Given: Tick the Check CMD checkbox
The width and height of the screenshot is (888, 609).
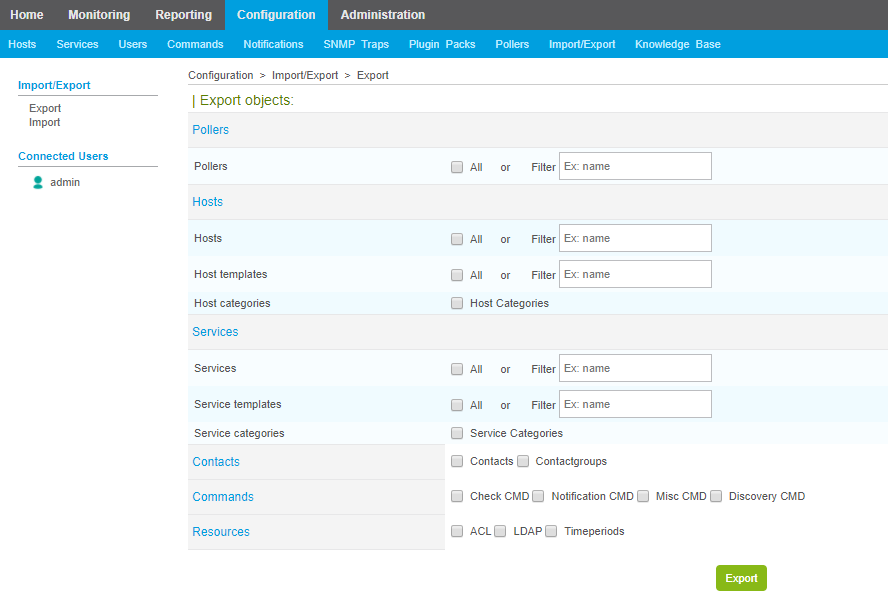Looking at the screenshot, I should click(x=456, y=496).
